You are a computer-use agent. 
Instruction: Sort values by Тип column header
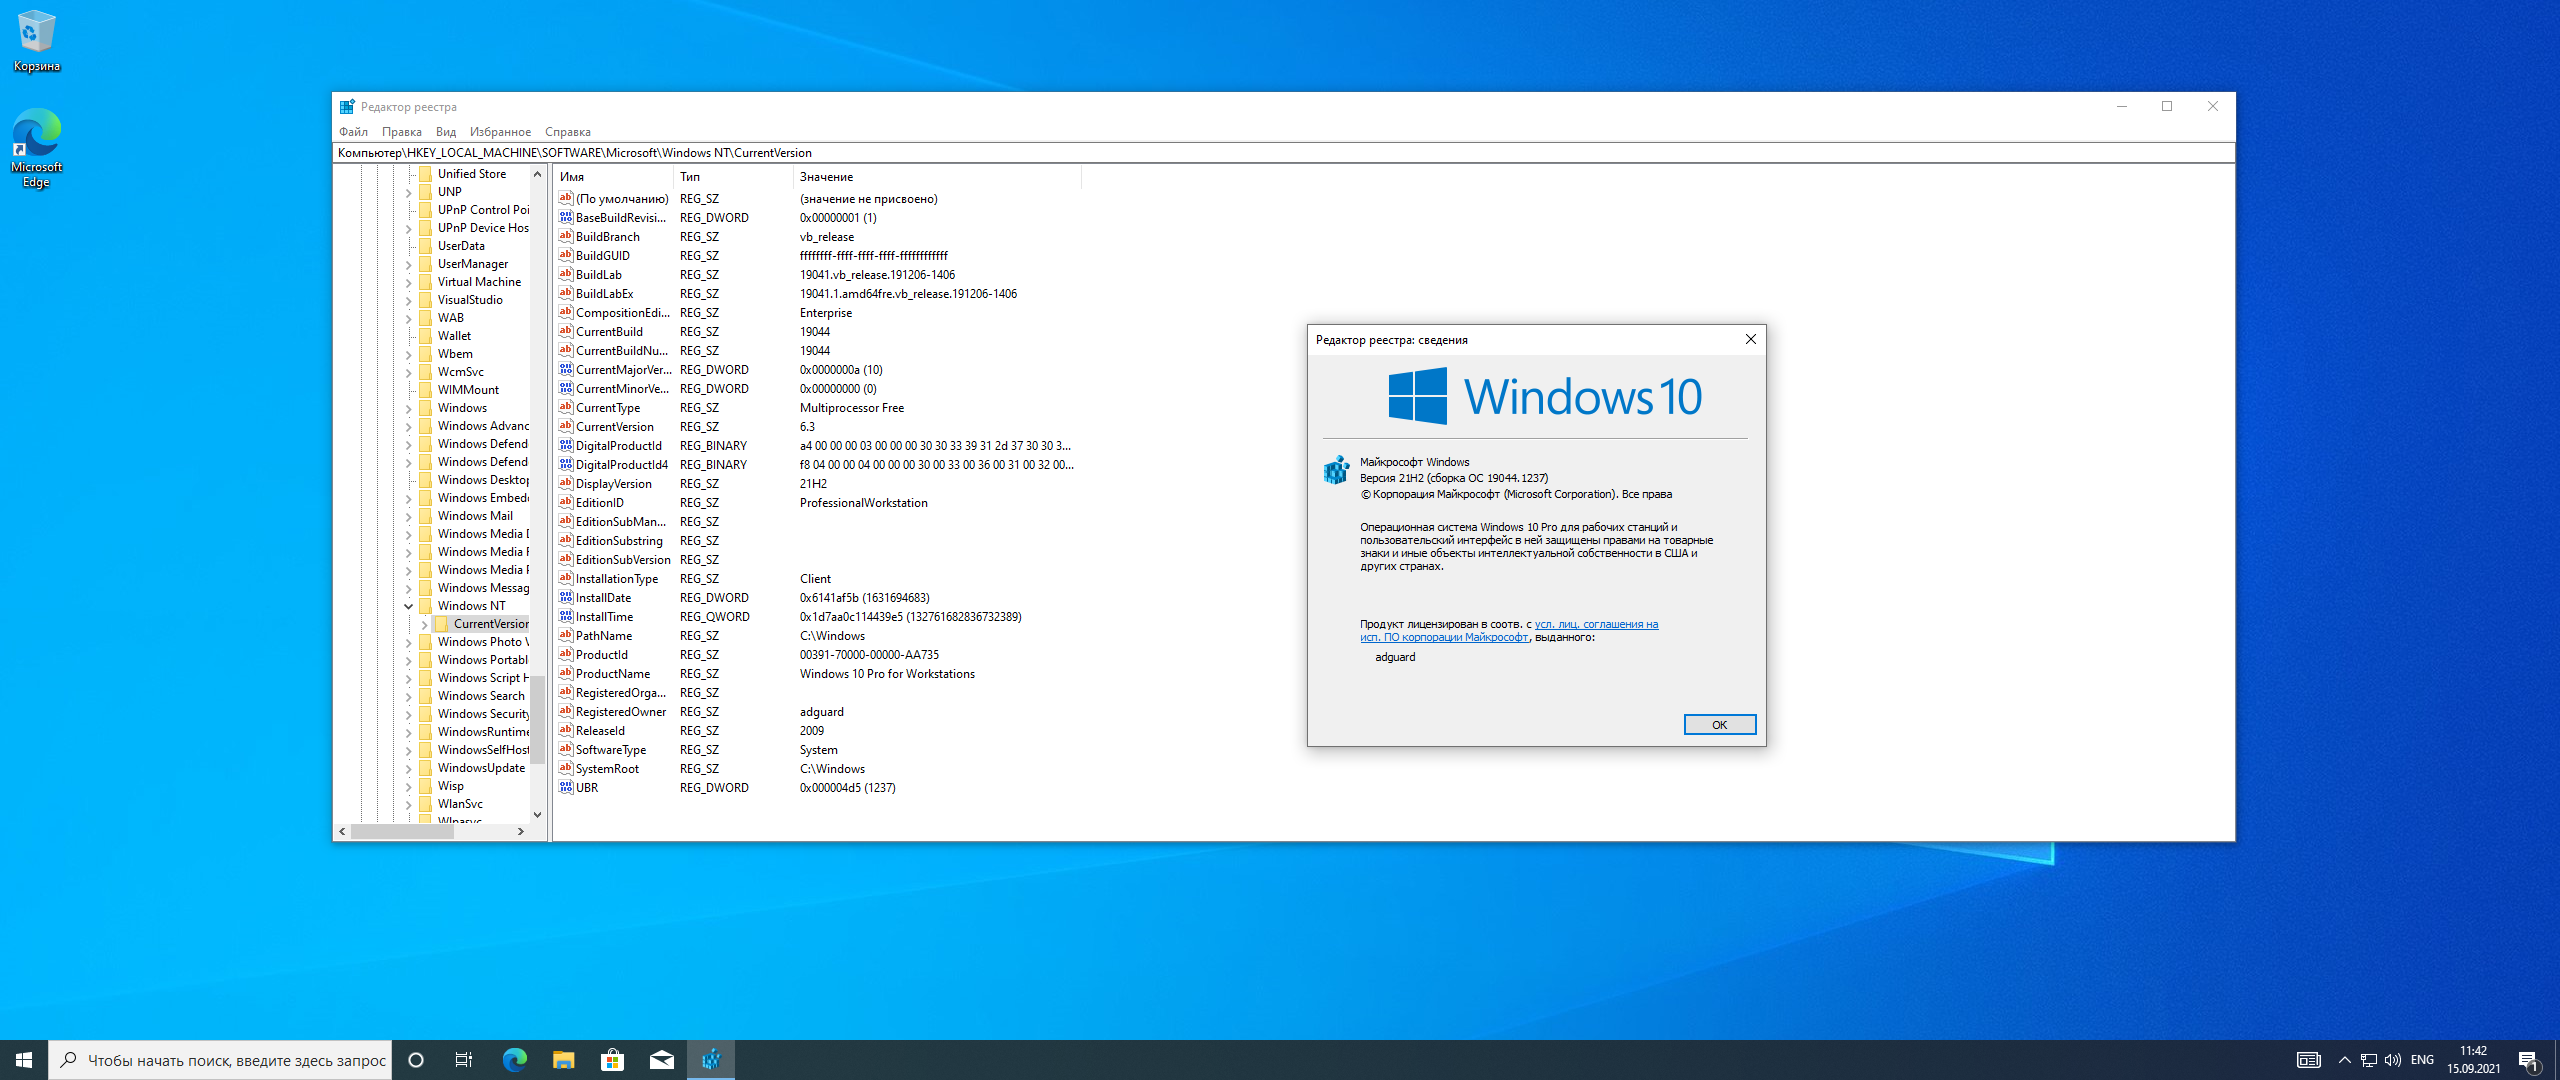pos(733,177)
